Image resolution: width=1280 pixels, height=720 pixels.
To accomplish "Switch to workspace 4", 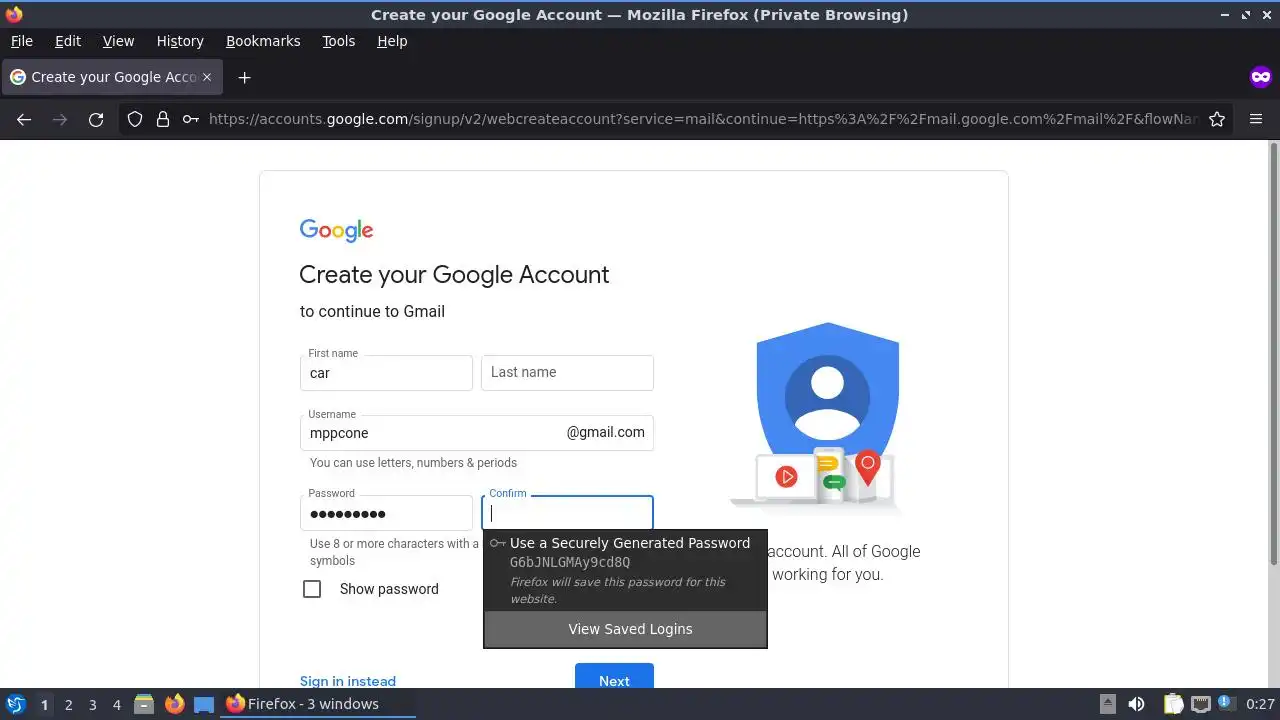I will click(x=116, y=704).
